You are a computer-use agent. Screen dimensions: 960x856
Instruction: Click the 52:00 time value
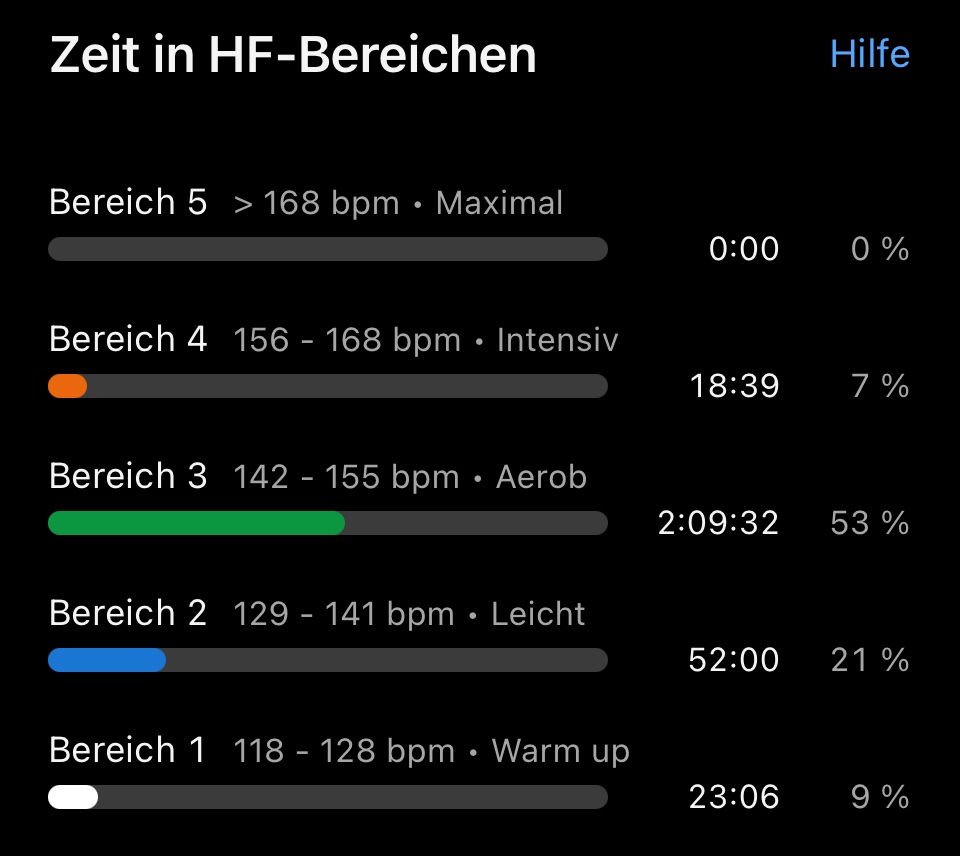pyautogui.click(x=734, y=660)
